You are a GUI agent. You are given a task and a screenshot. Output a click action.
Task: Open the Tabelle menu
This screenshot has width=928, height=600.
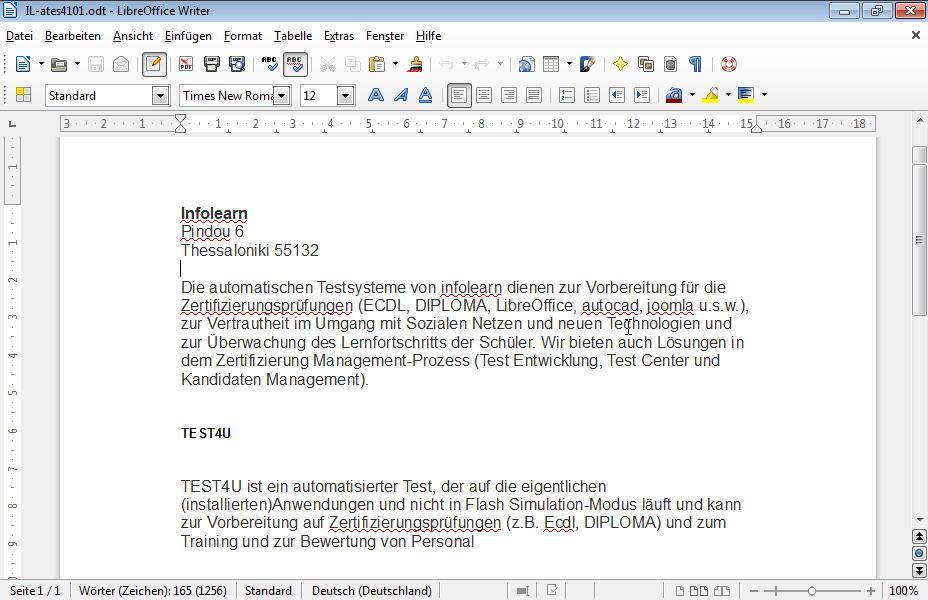pos(293,36)
